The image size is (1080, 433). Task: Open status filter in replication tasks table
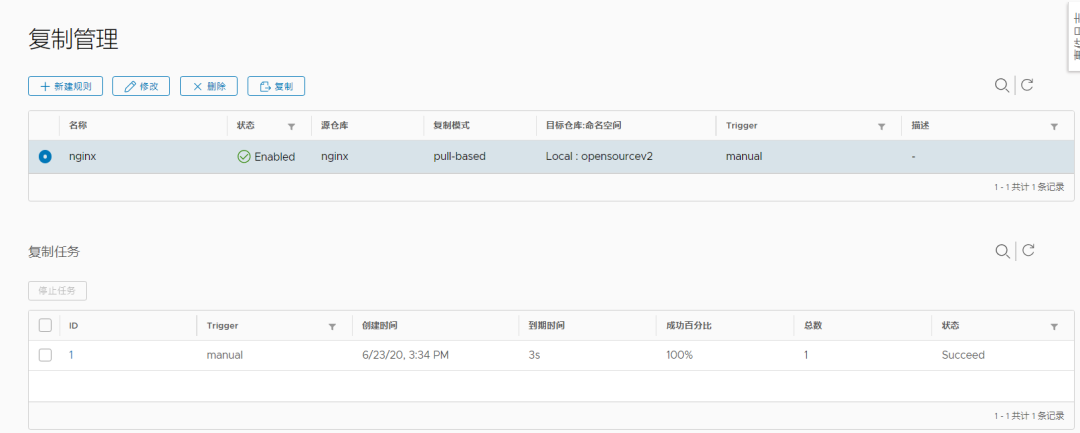coord(1054,326)
